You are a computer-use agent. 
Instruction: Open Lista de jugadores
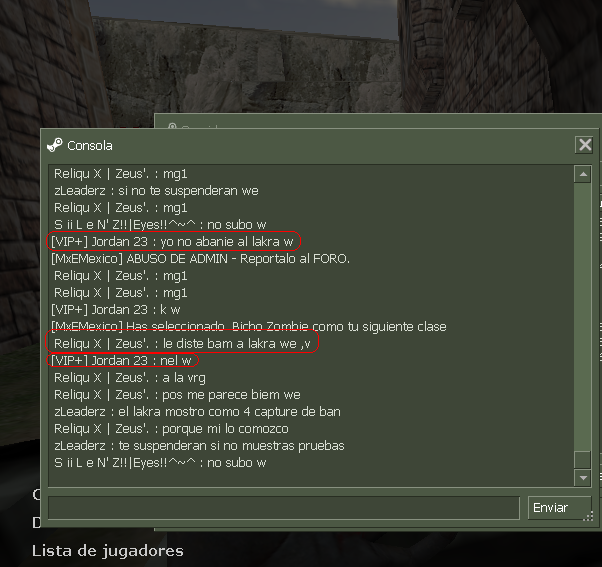pos(108,551)
